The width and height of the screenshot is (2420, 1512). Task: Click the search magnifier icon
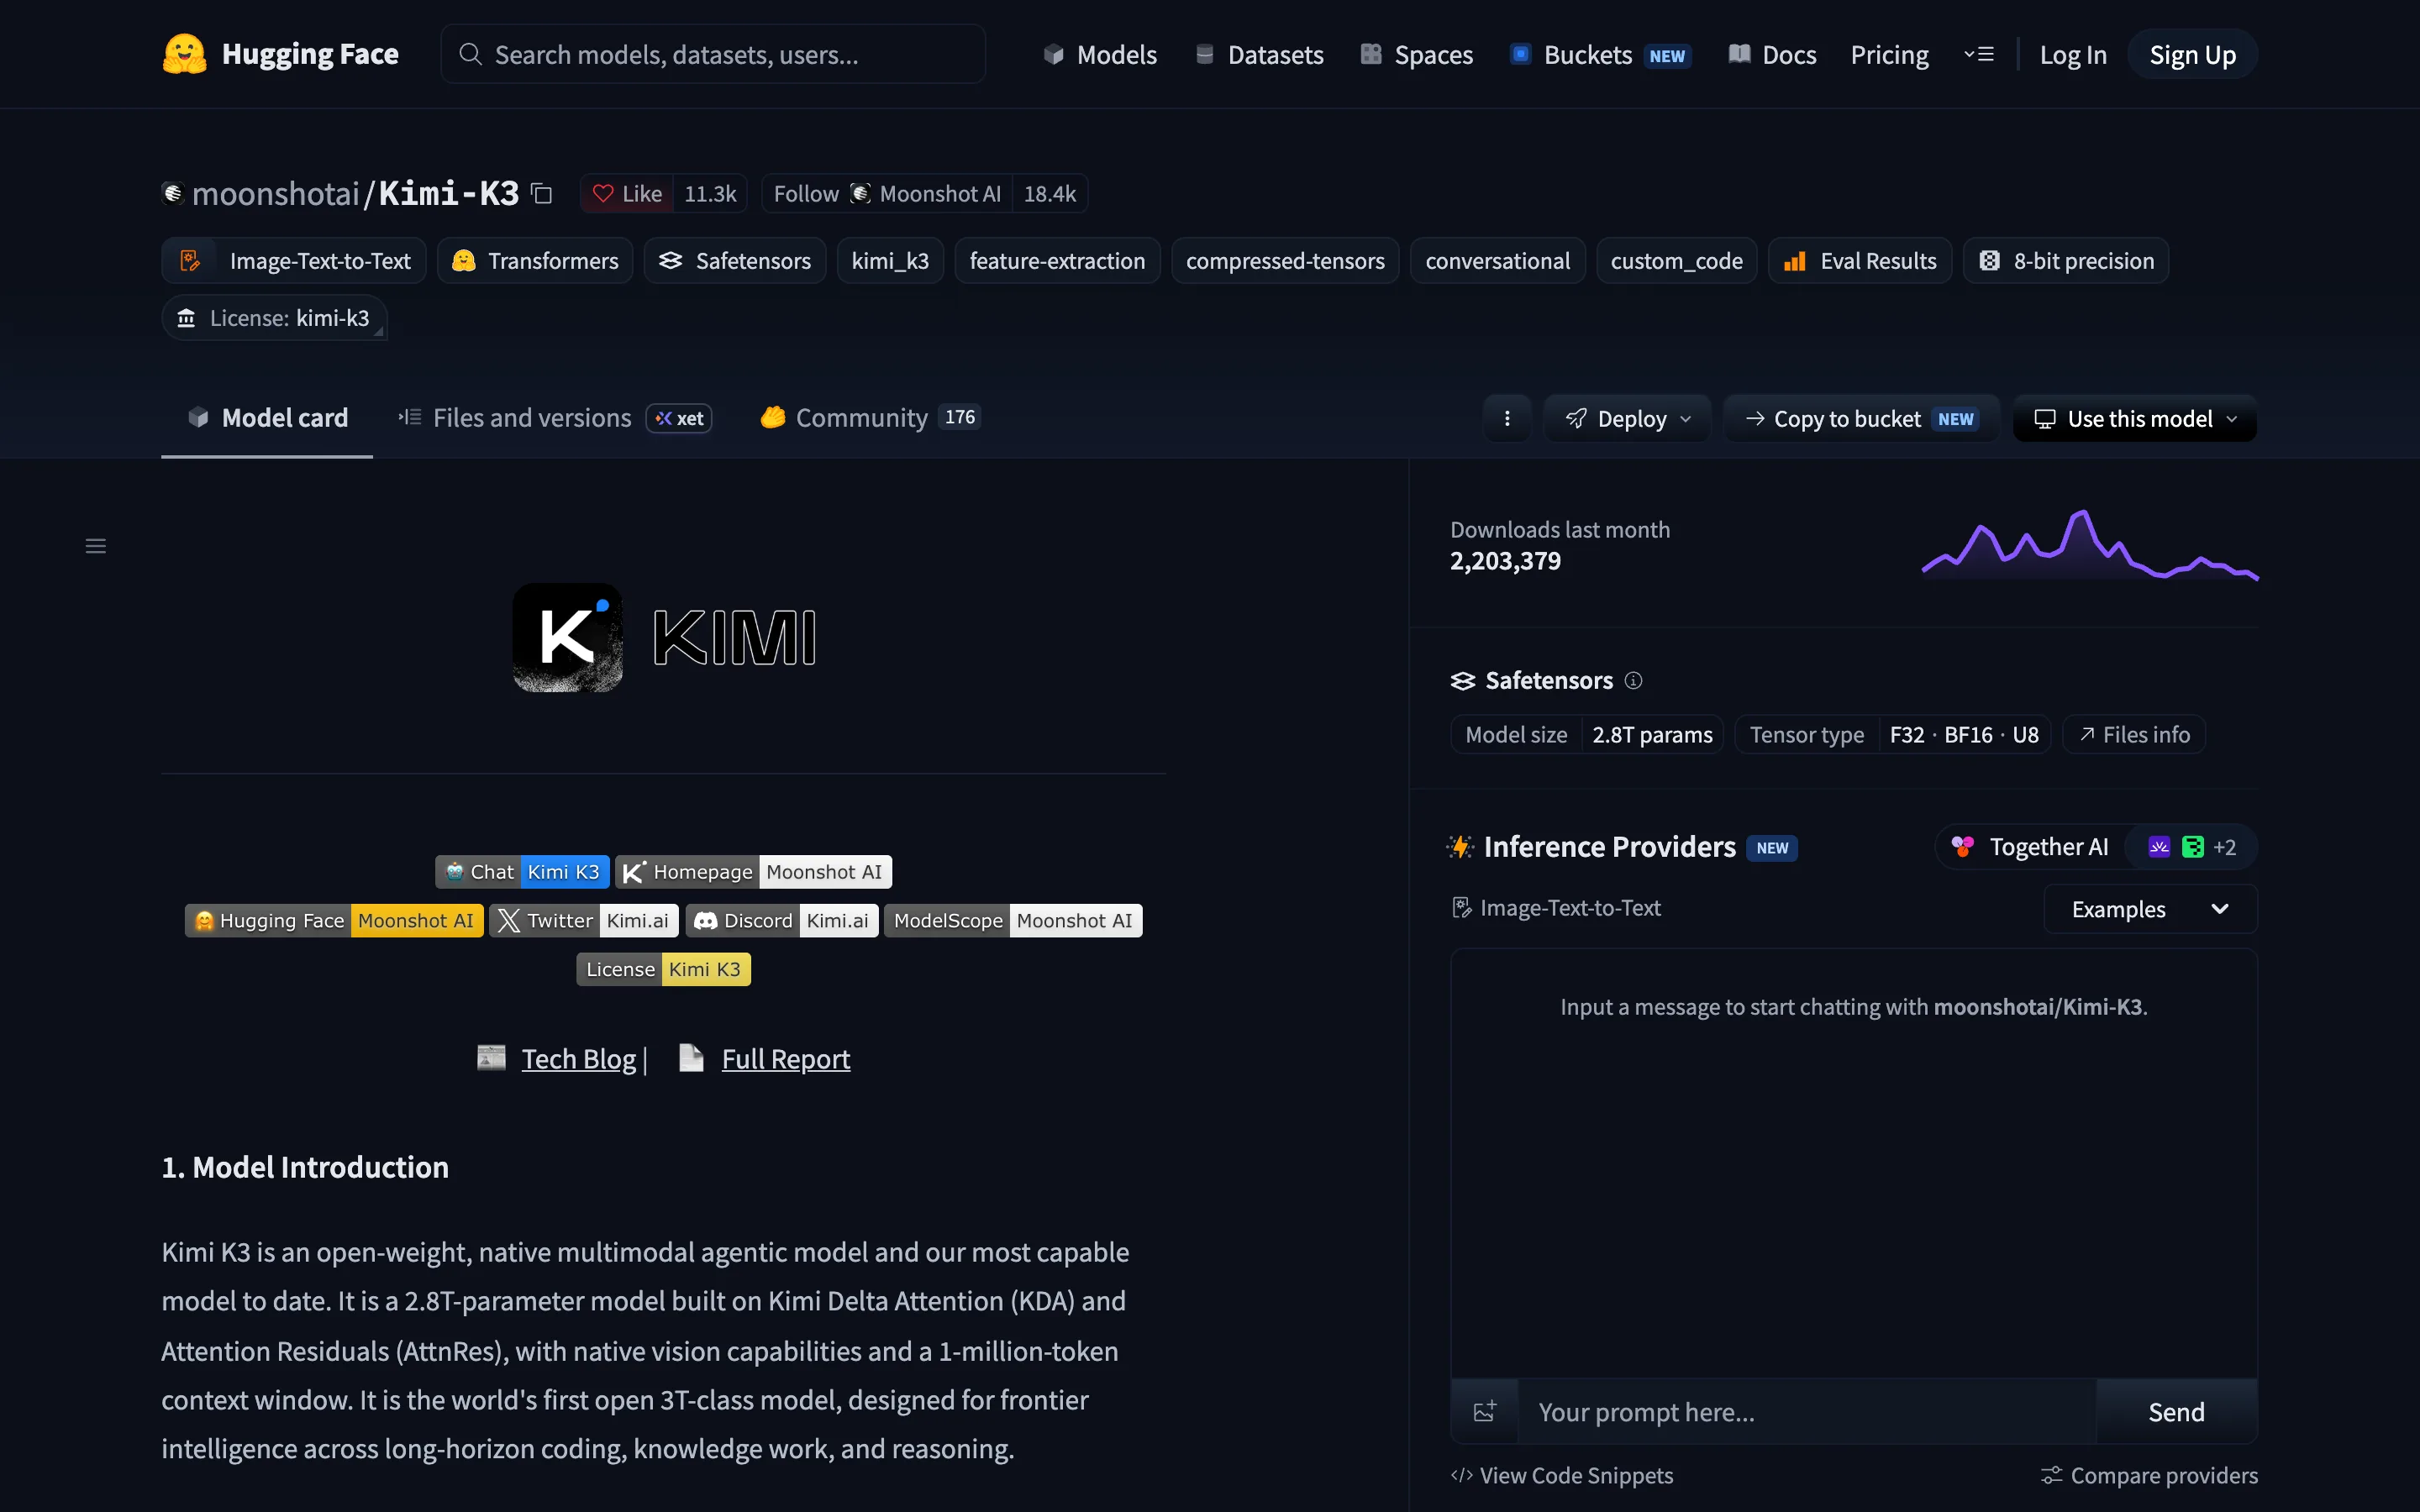pyautogui.click(x=470, y=54)
